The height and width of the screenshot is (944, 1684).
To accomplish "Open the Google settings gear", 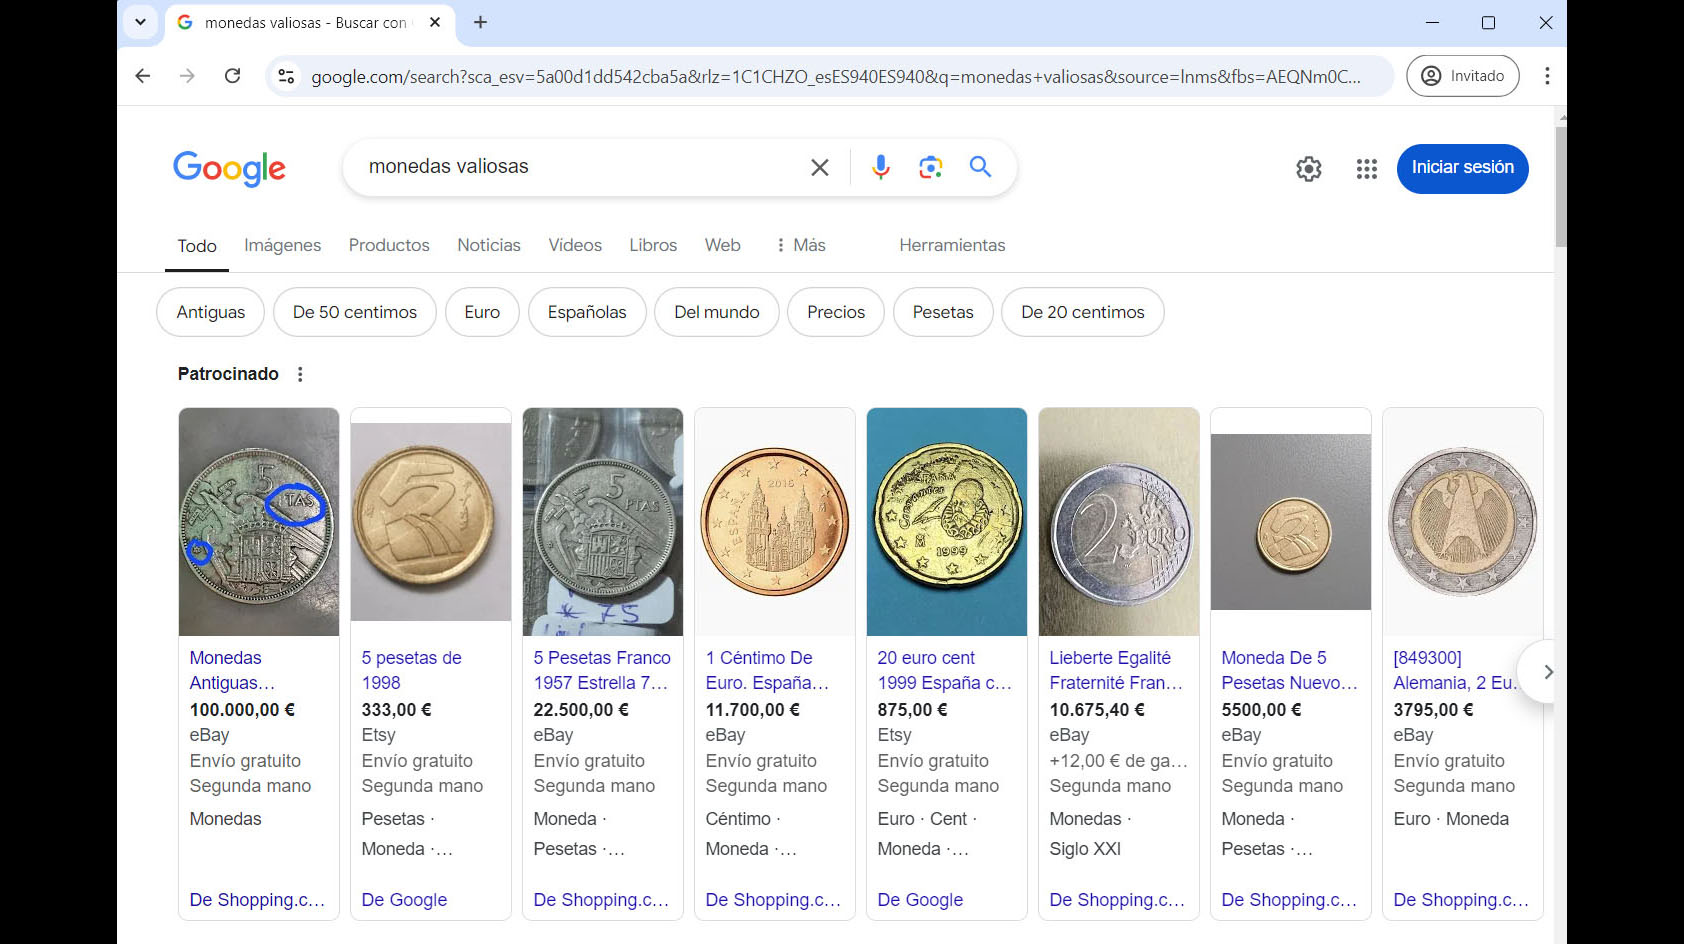I will click(x=1308, y=169).
